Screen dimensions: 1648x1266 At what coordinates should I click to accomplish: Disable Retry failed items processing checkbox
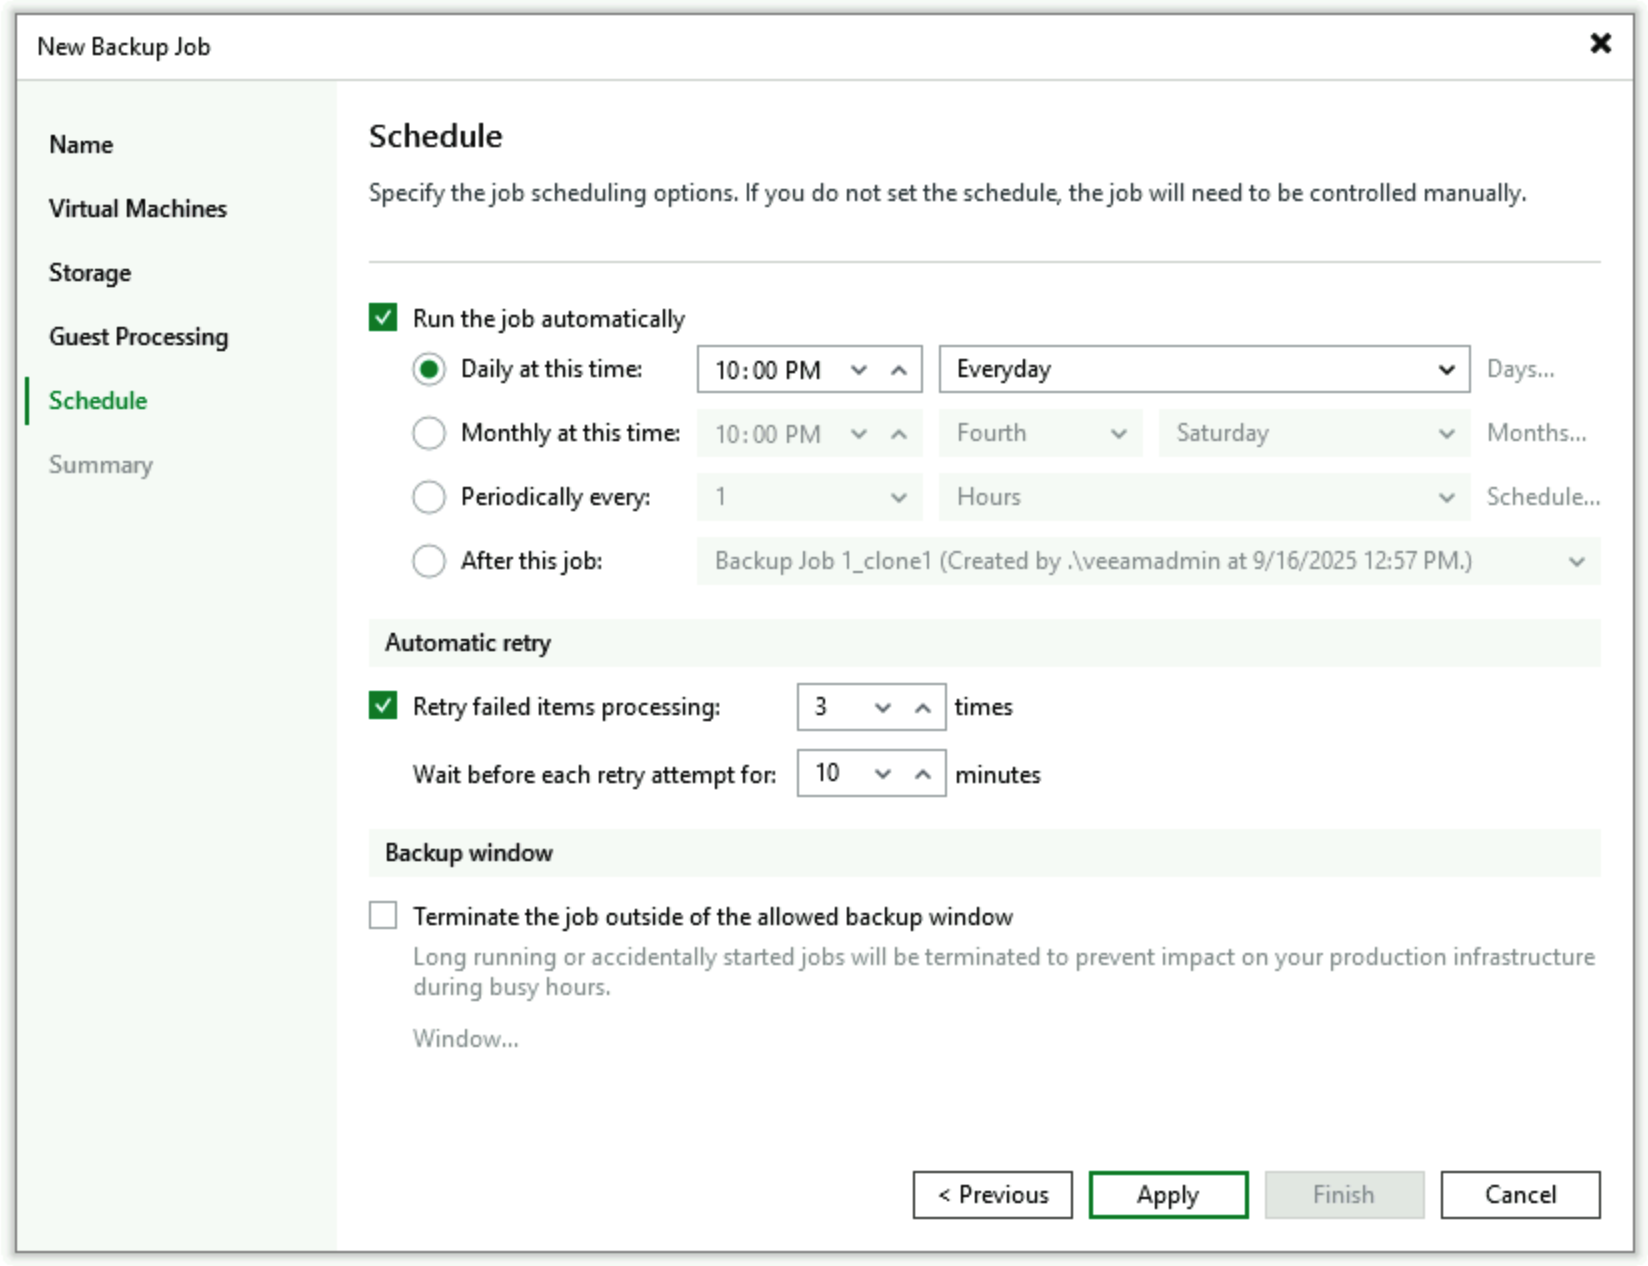(383, 706)
